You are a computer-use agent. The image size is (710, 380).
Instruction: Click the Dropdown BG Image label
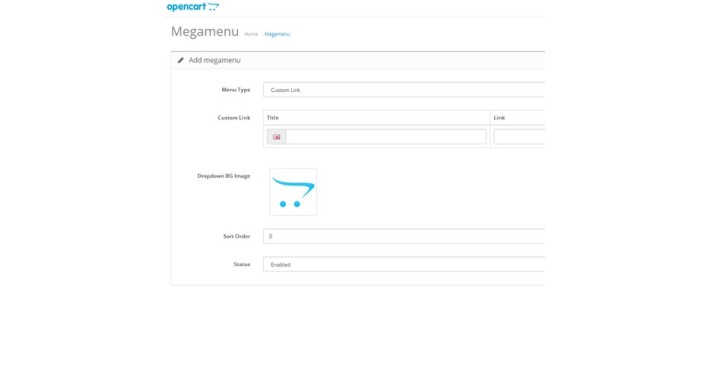click(x=224, y=176)
